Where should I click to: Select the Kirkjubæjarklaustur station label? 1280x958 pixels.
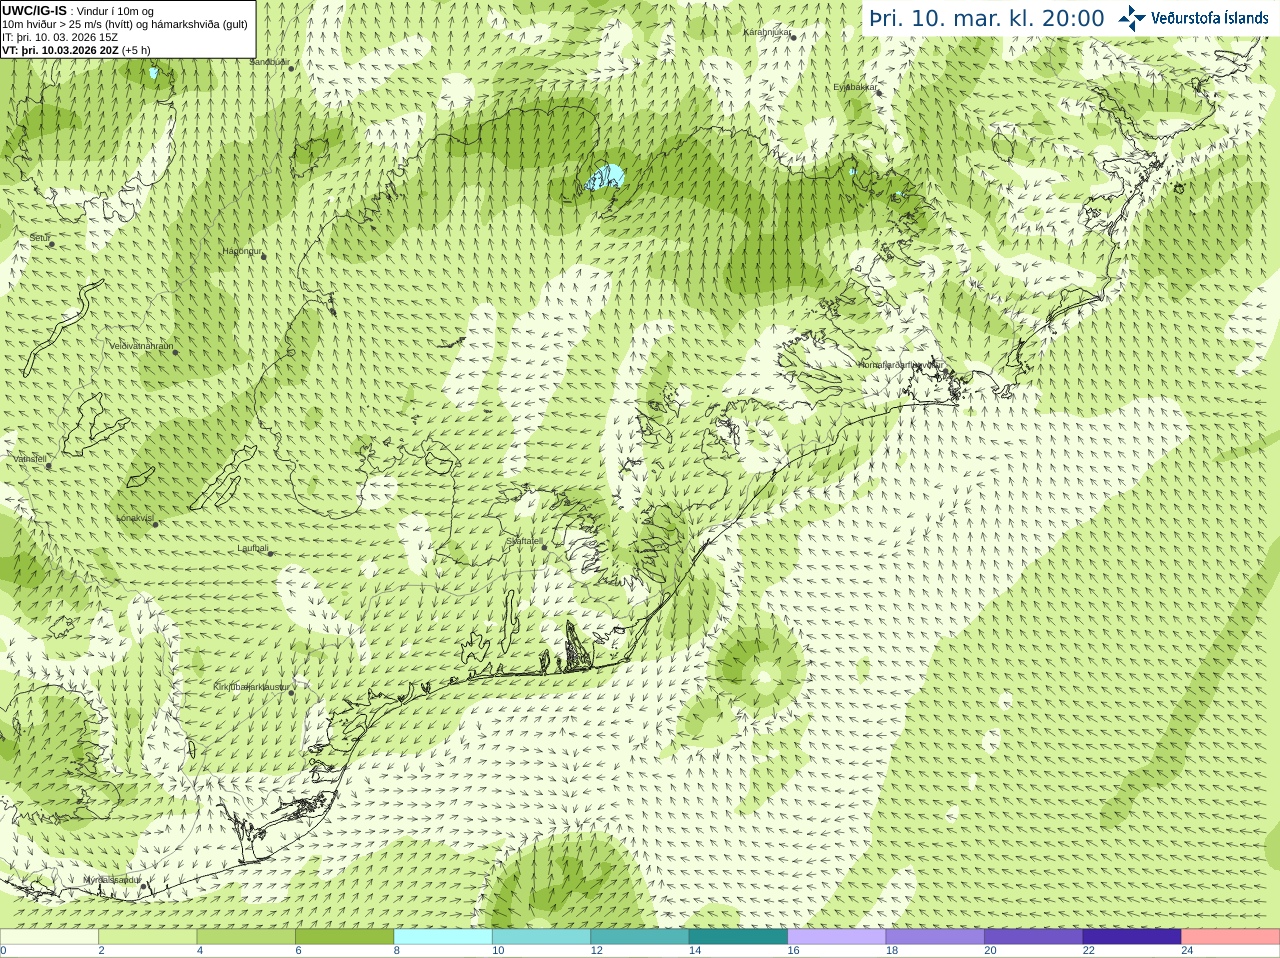(x=251, y=687)
